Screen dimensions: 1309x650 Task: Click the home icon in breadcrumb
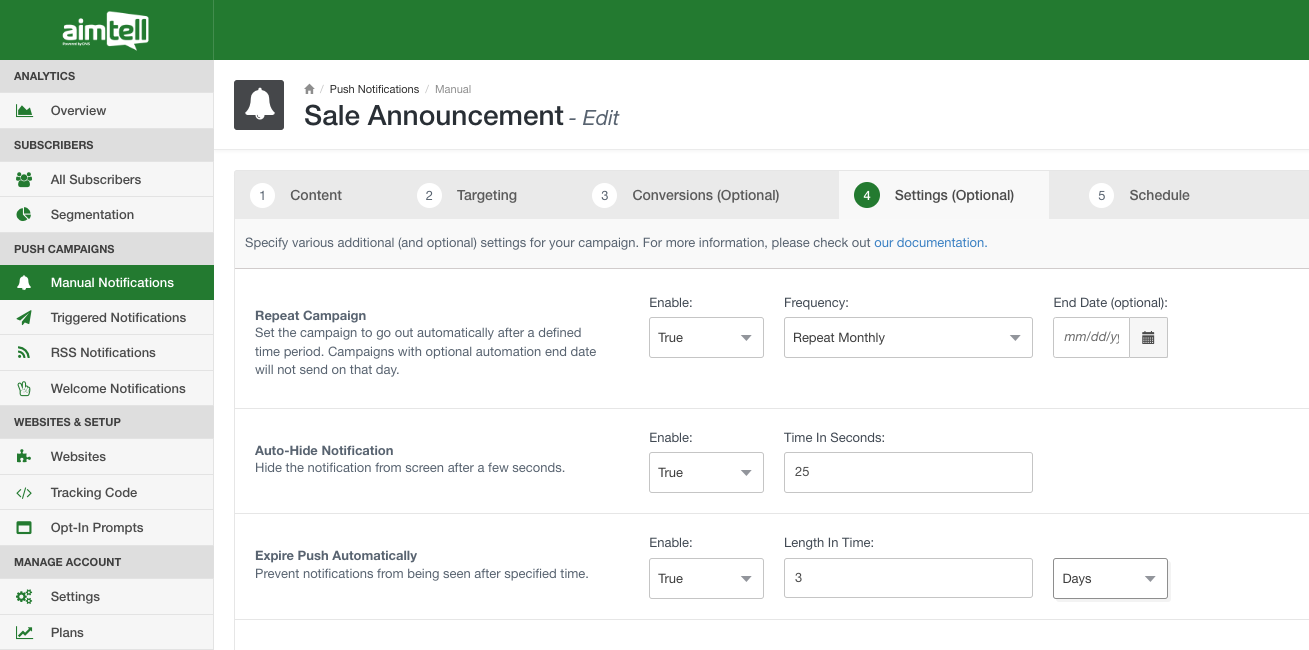tap(310, 89)
